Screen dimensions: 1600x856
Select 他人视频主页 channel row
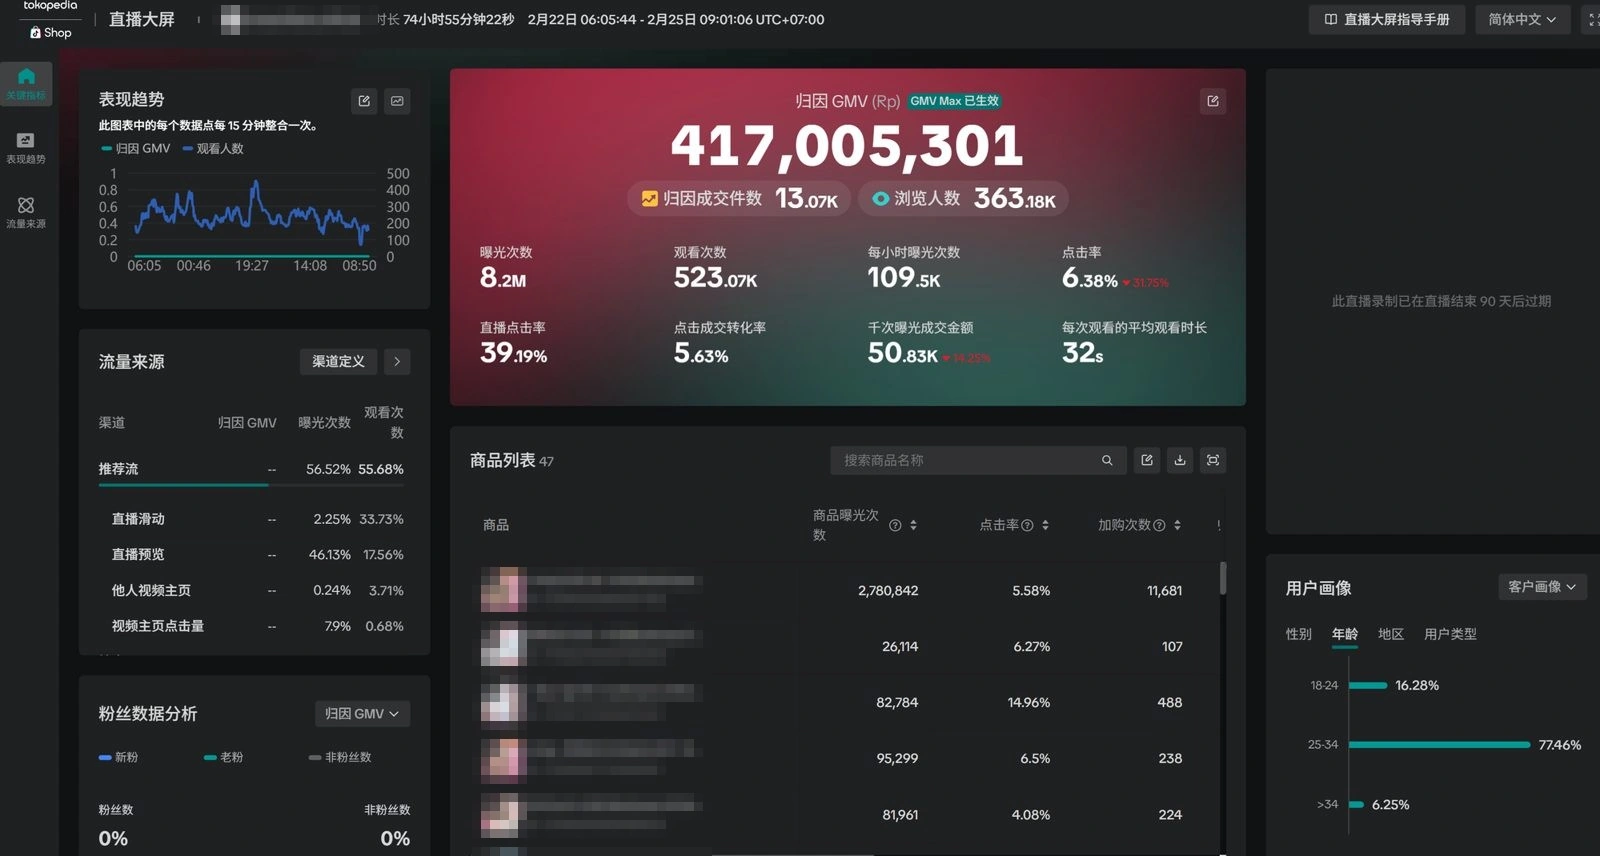tap(251, 591)
